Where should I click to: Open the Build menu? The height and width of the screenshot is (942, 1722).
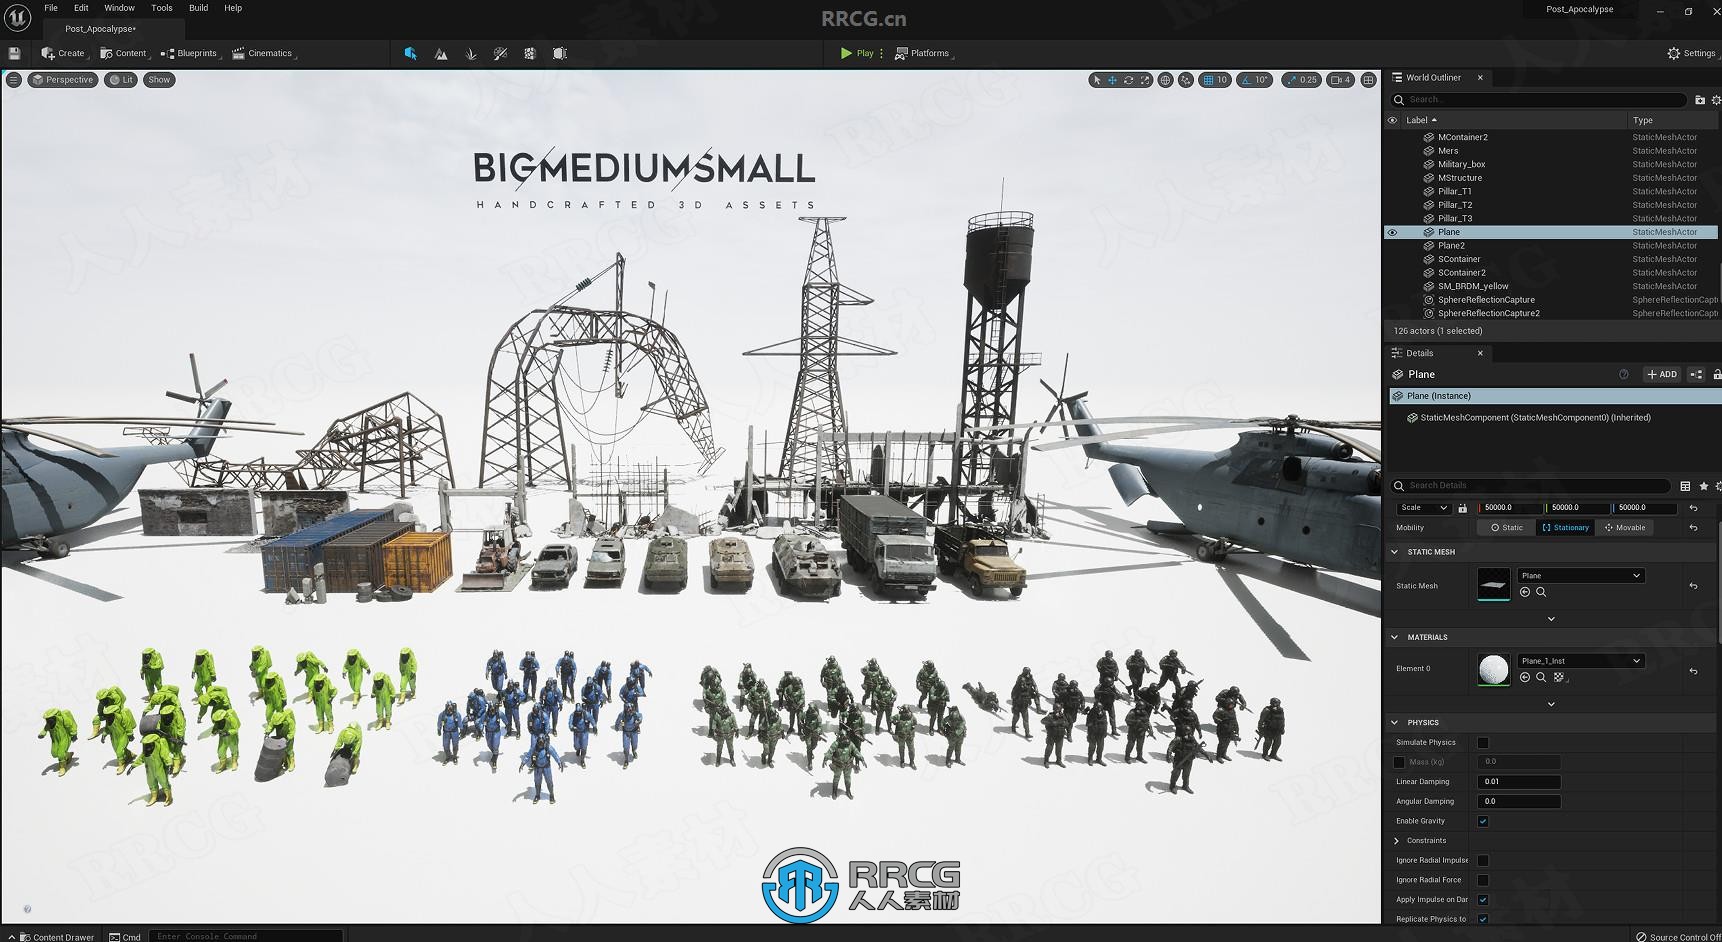point(199,8)
